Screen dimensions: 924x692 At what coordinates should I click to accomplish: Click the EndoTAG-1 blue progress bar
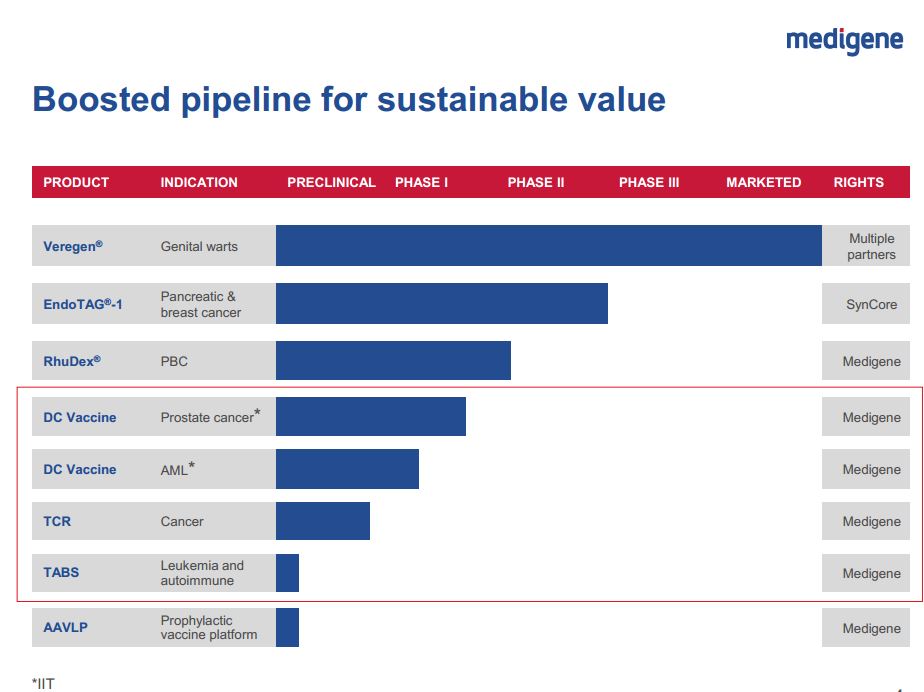pos(441,304)
